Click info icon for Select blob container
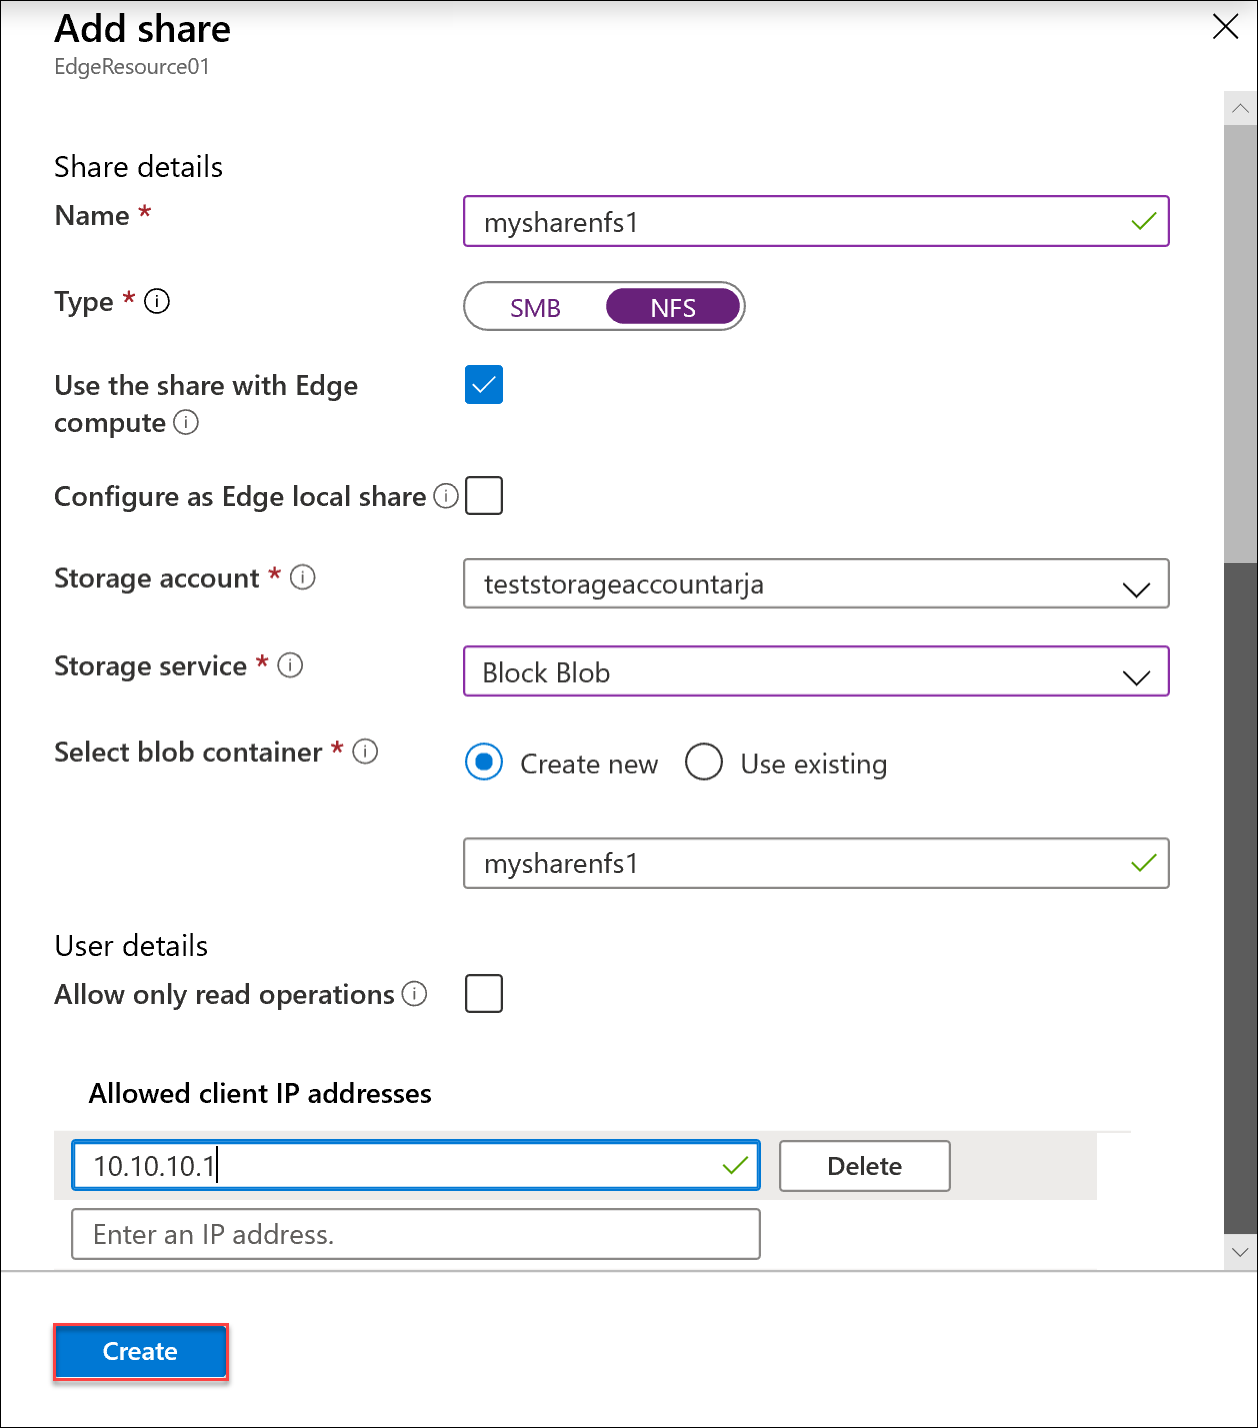 pyautogui.click(x=365, y=751)
